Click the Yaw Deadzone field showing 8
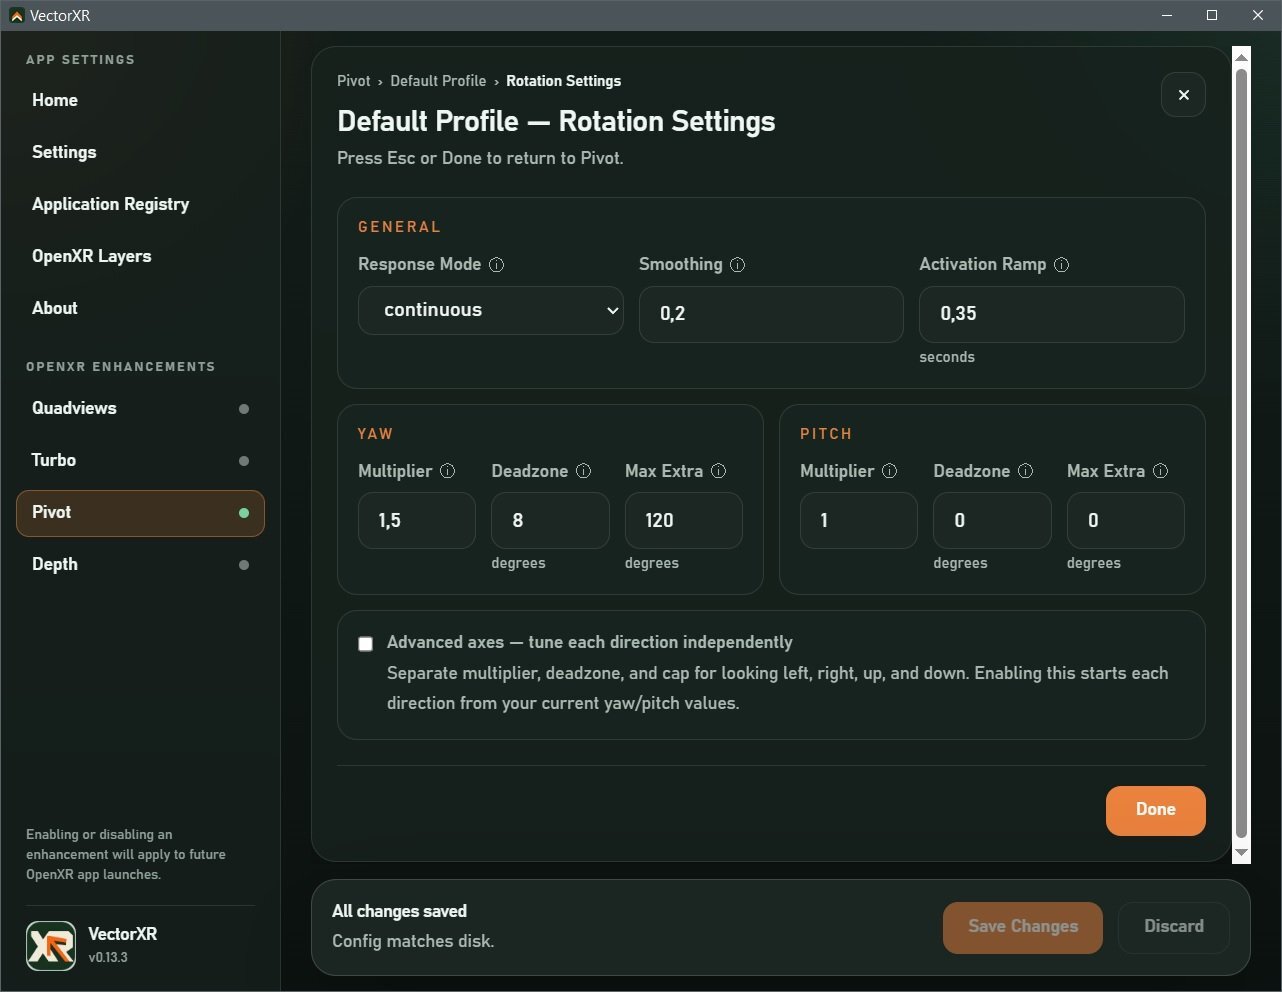This screenshot has width=1282, height=992. pos(550,520)
